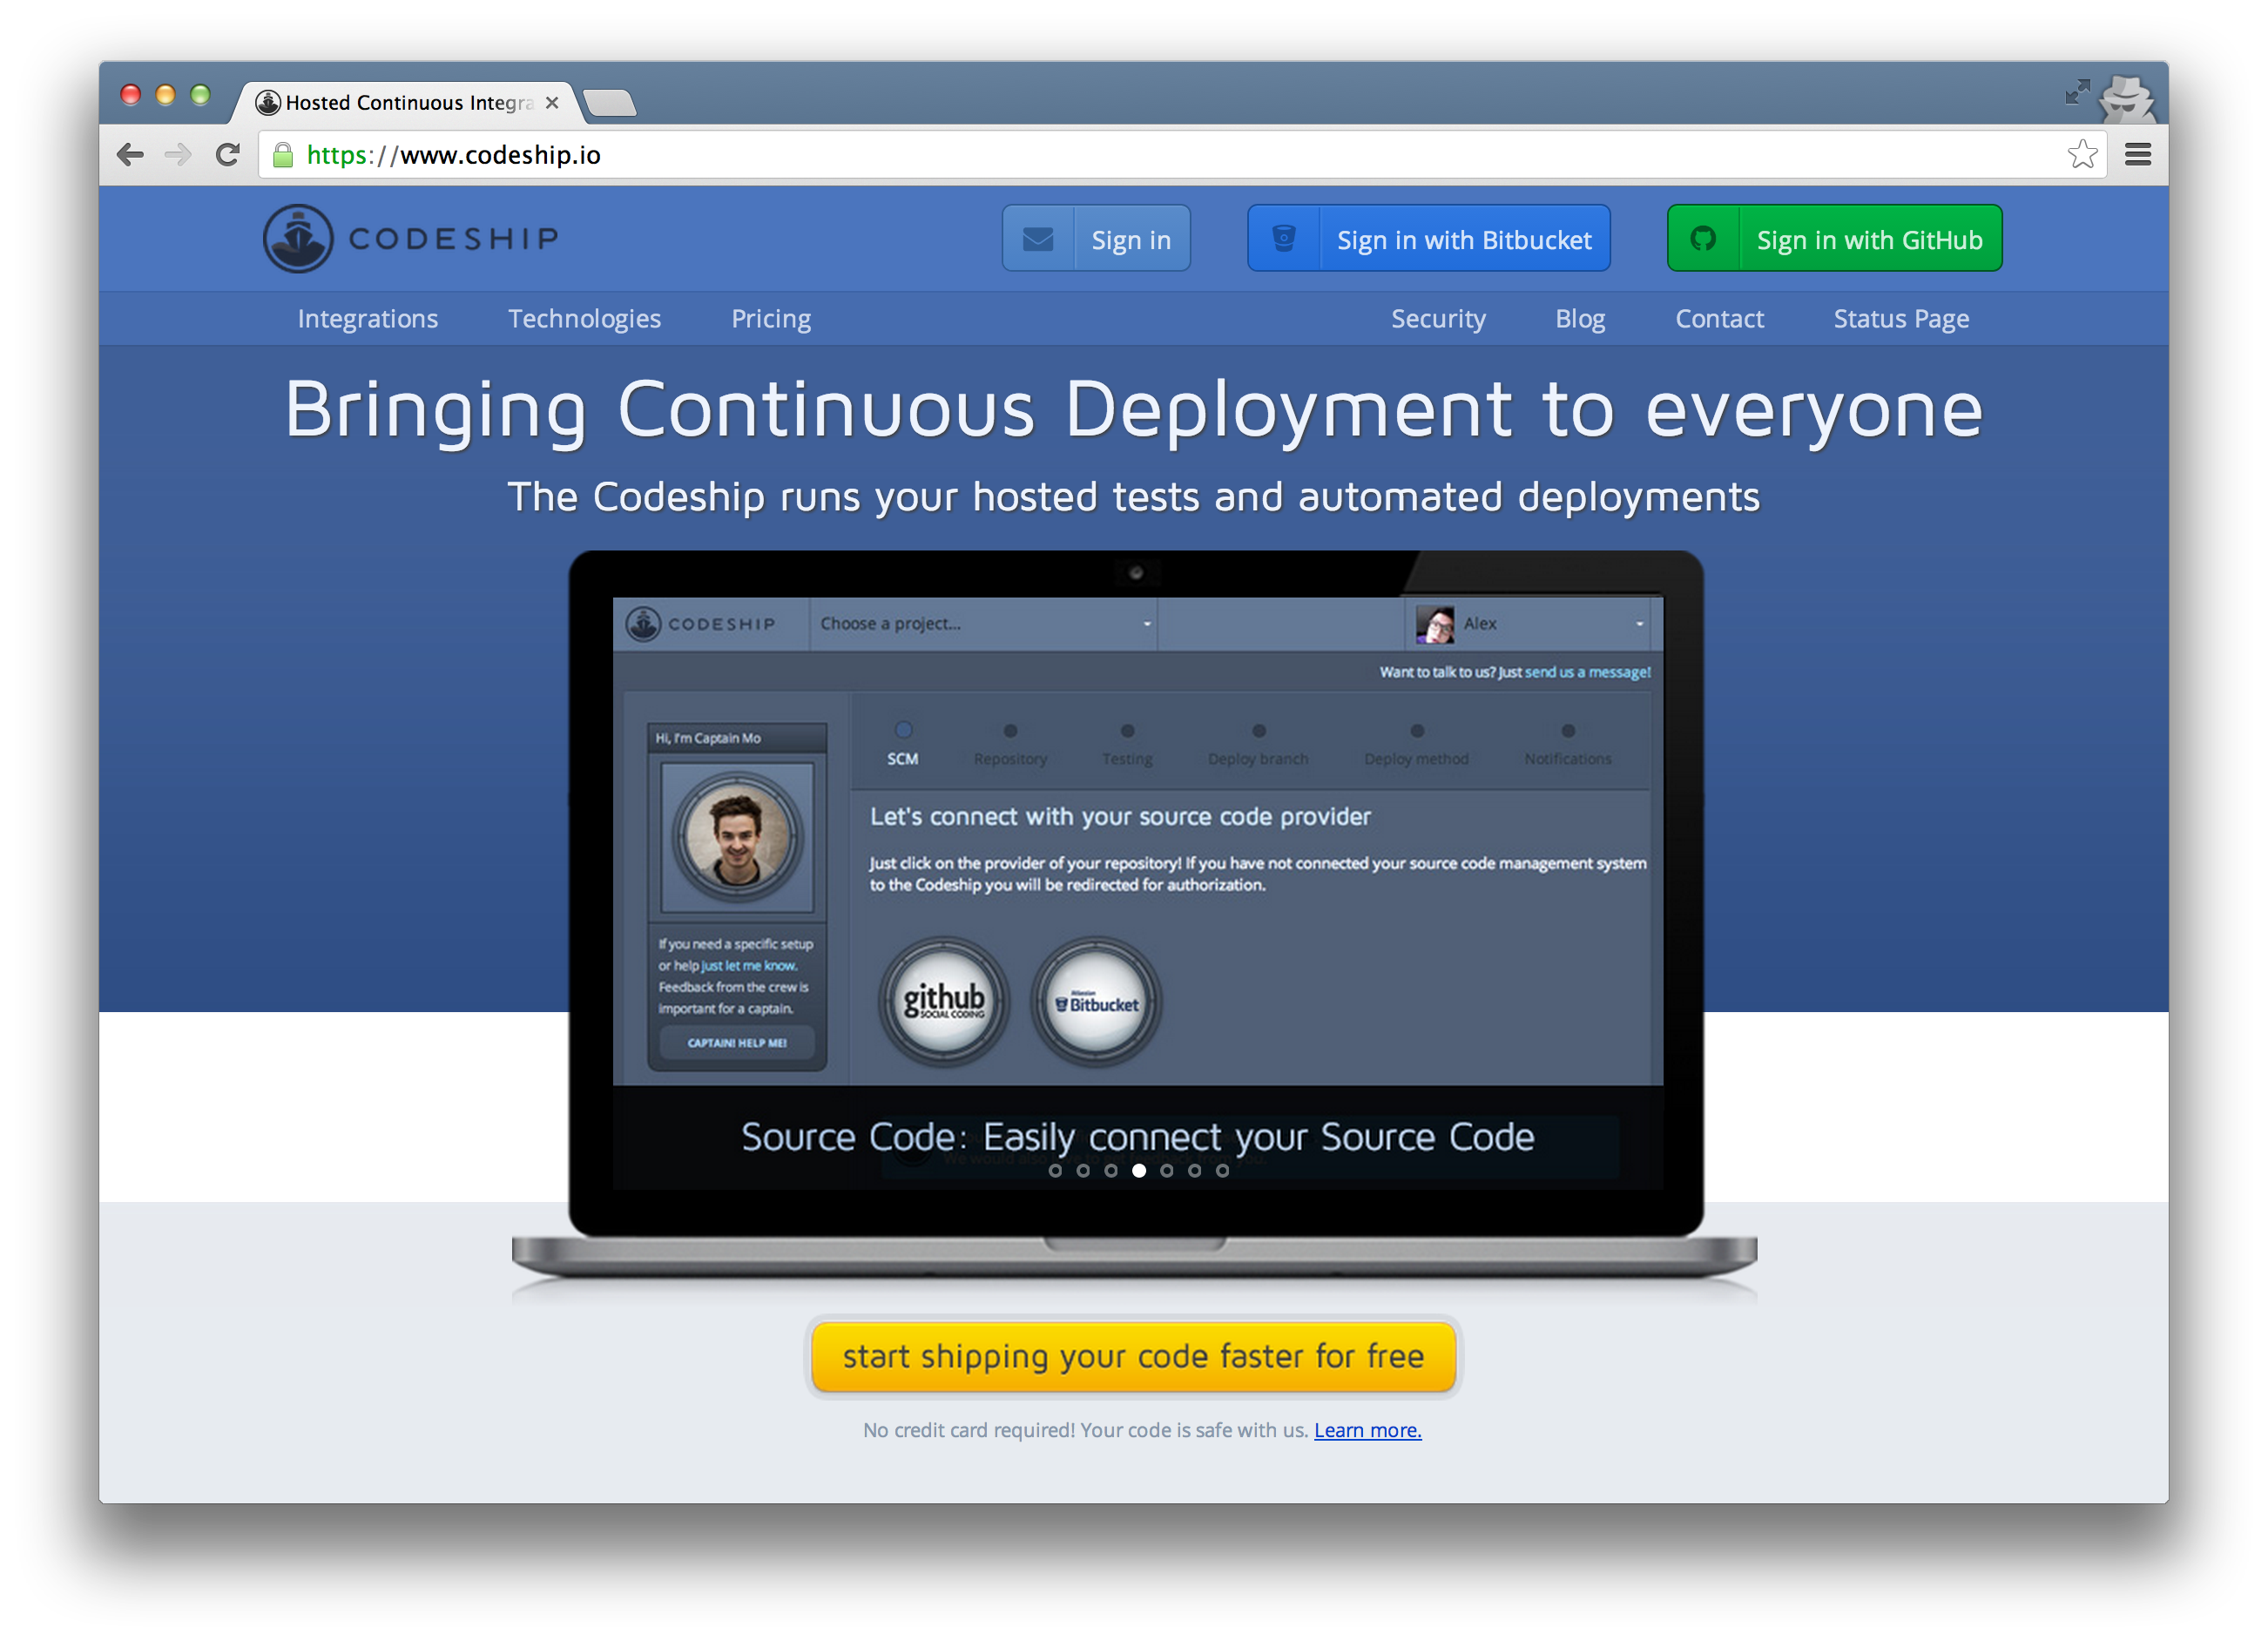Open a new browser tab

coord(609,103)
